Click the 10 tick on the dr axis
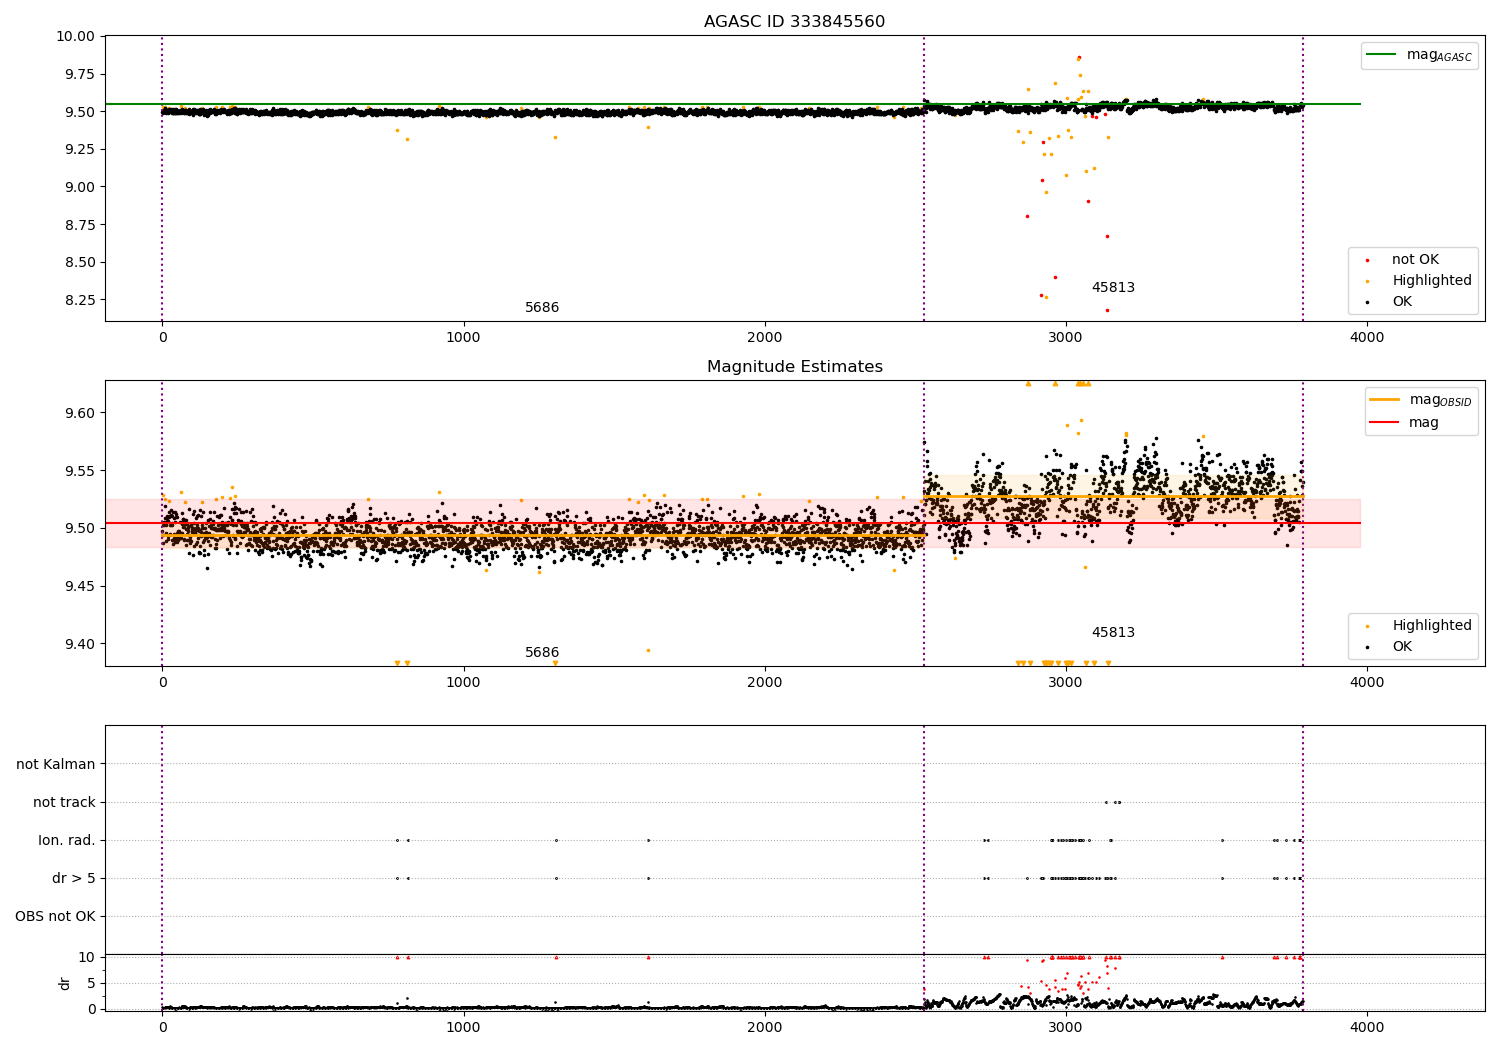Image resolution: width=1500 pixels, height=1050 pixels. 87,958
